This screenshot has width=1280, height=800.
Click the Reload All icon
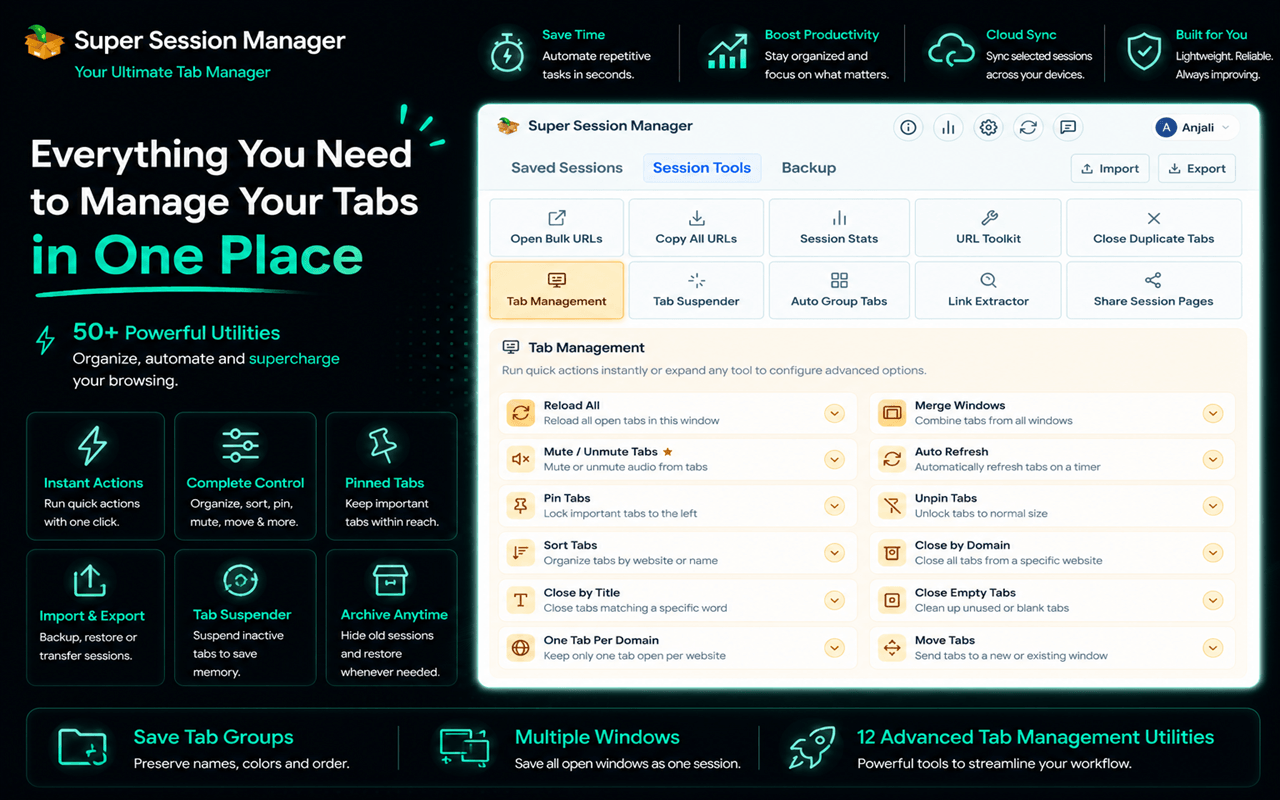[x=520, y=413]
